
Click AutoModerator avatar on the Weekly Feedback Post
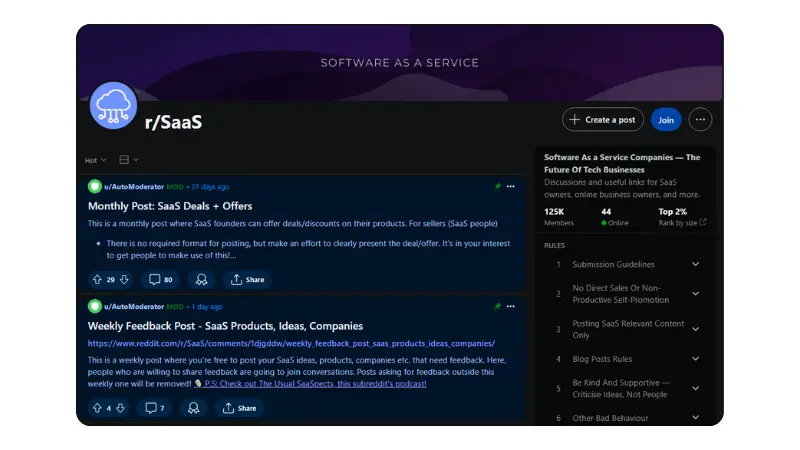(x=94, y=307)
